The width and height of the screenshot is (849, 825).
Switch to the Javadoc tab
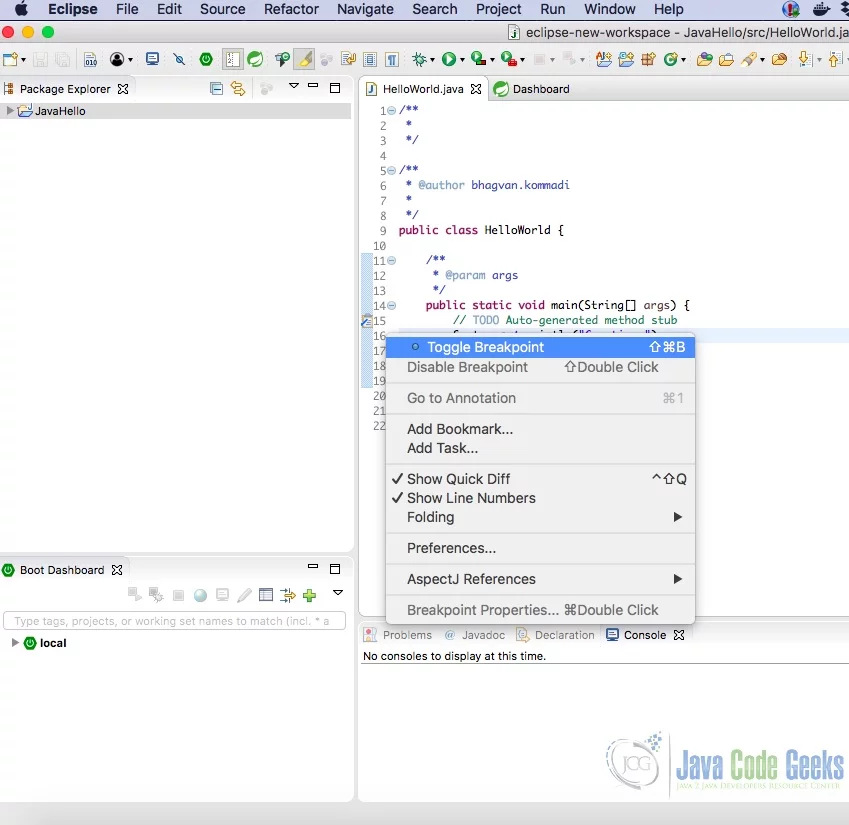(475, 635)
